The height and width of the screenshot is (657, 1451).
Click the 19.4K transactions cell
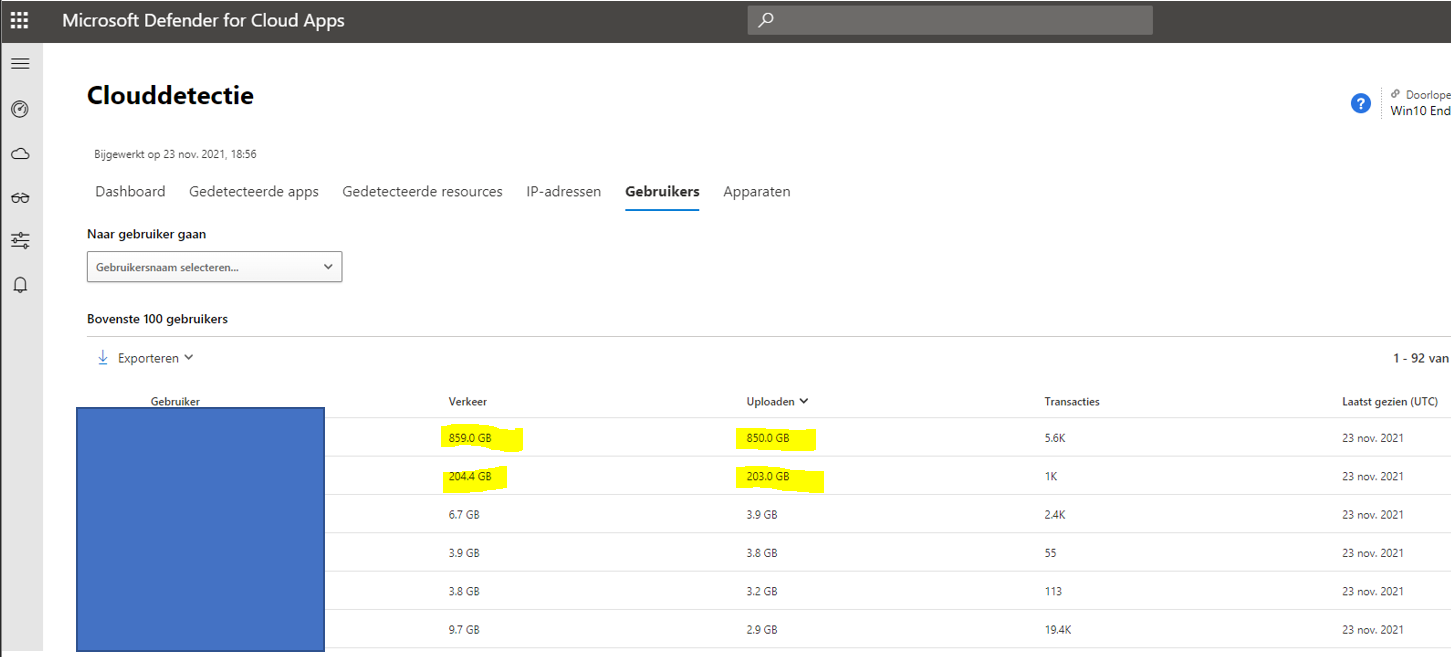click(x=1058, y=629)
